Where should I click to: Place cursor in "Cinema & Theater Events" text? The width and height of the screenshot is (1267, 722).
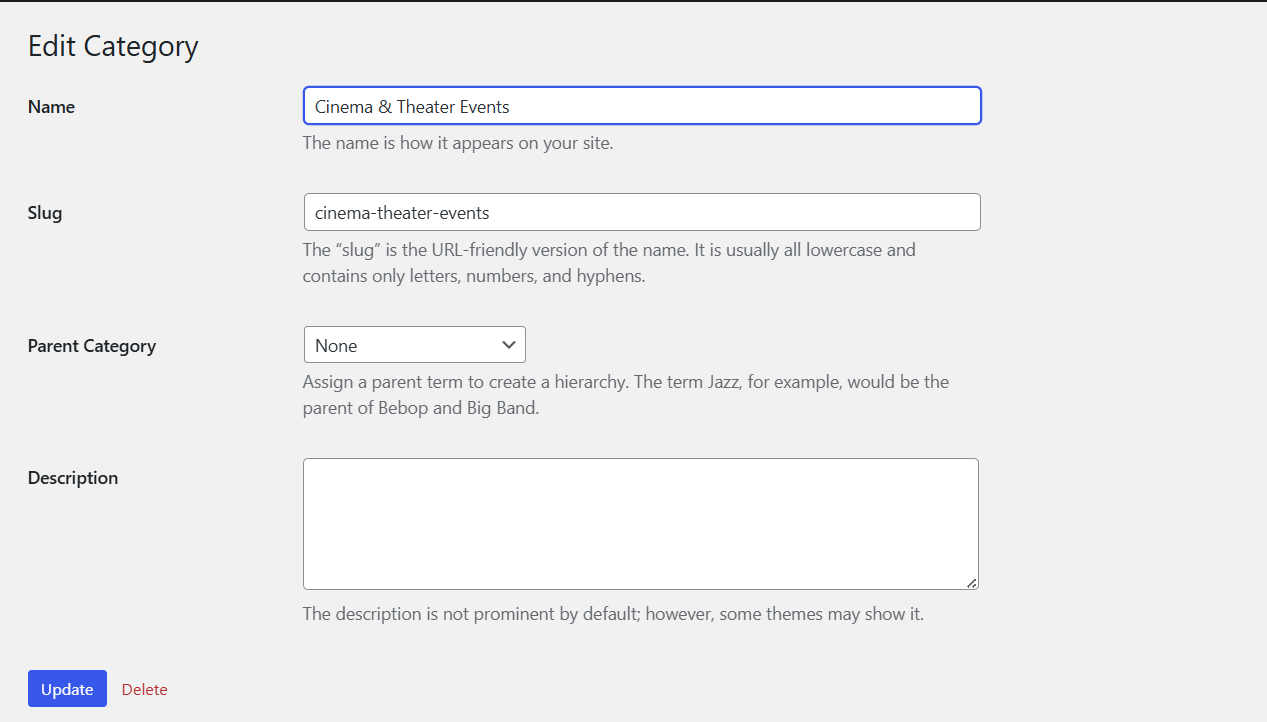click(412, 107)
